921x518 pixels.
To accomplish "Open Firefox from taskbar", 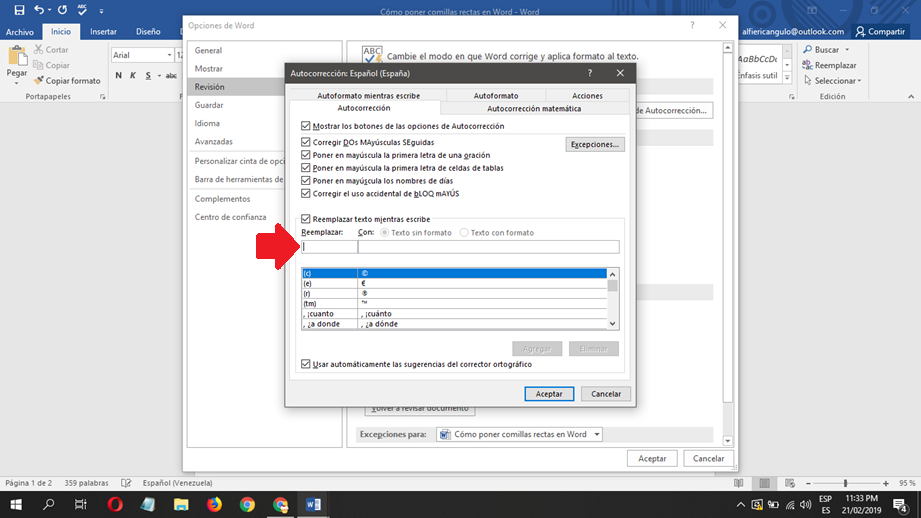I will [x=214, y=504].
